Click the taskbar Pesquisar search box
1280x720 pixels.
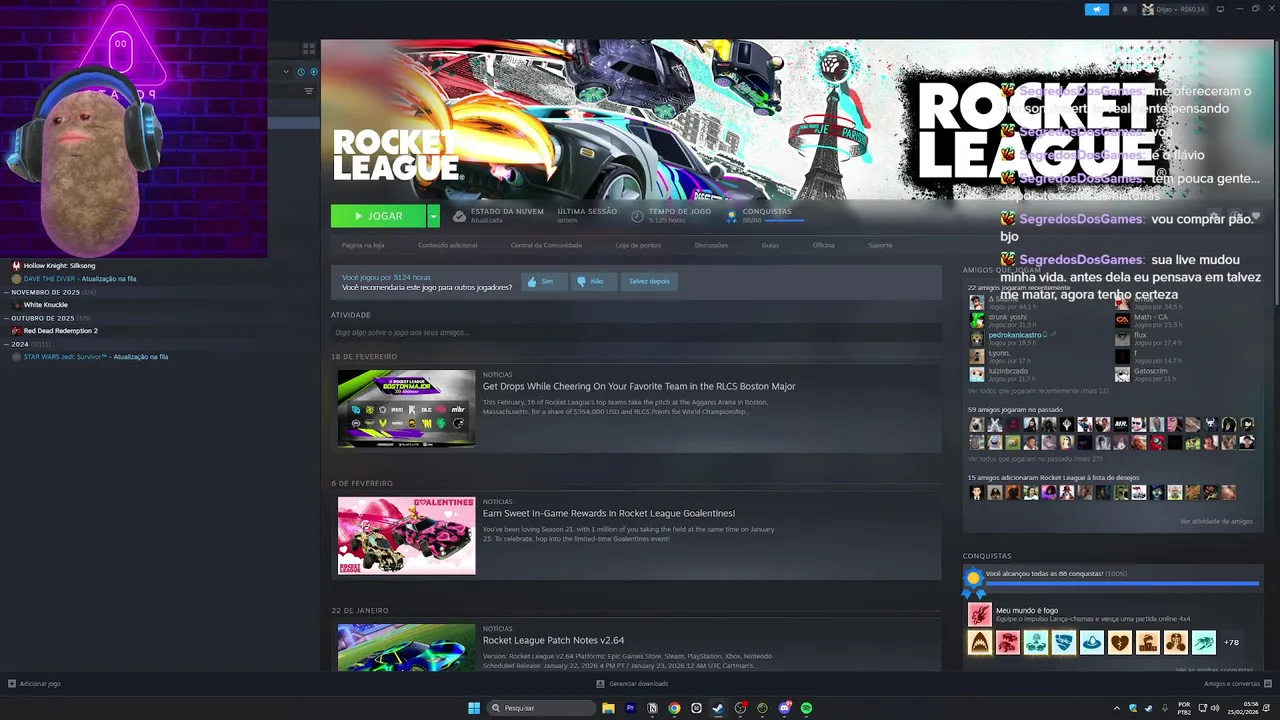(542, 708)
